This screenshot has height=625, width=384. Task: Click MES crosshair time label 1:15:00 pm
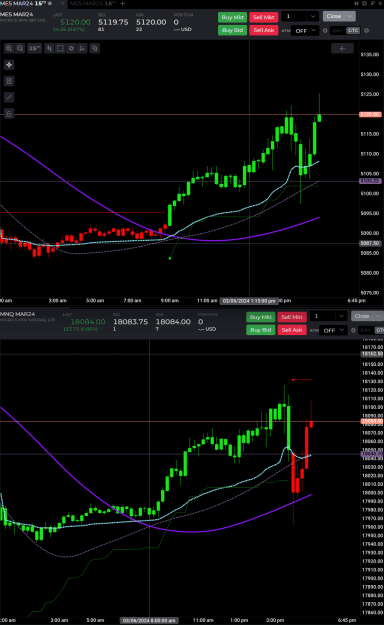coord(249,301)
